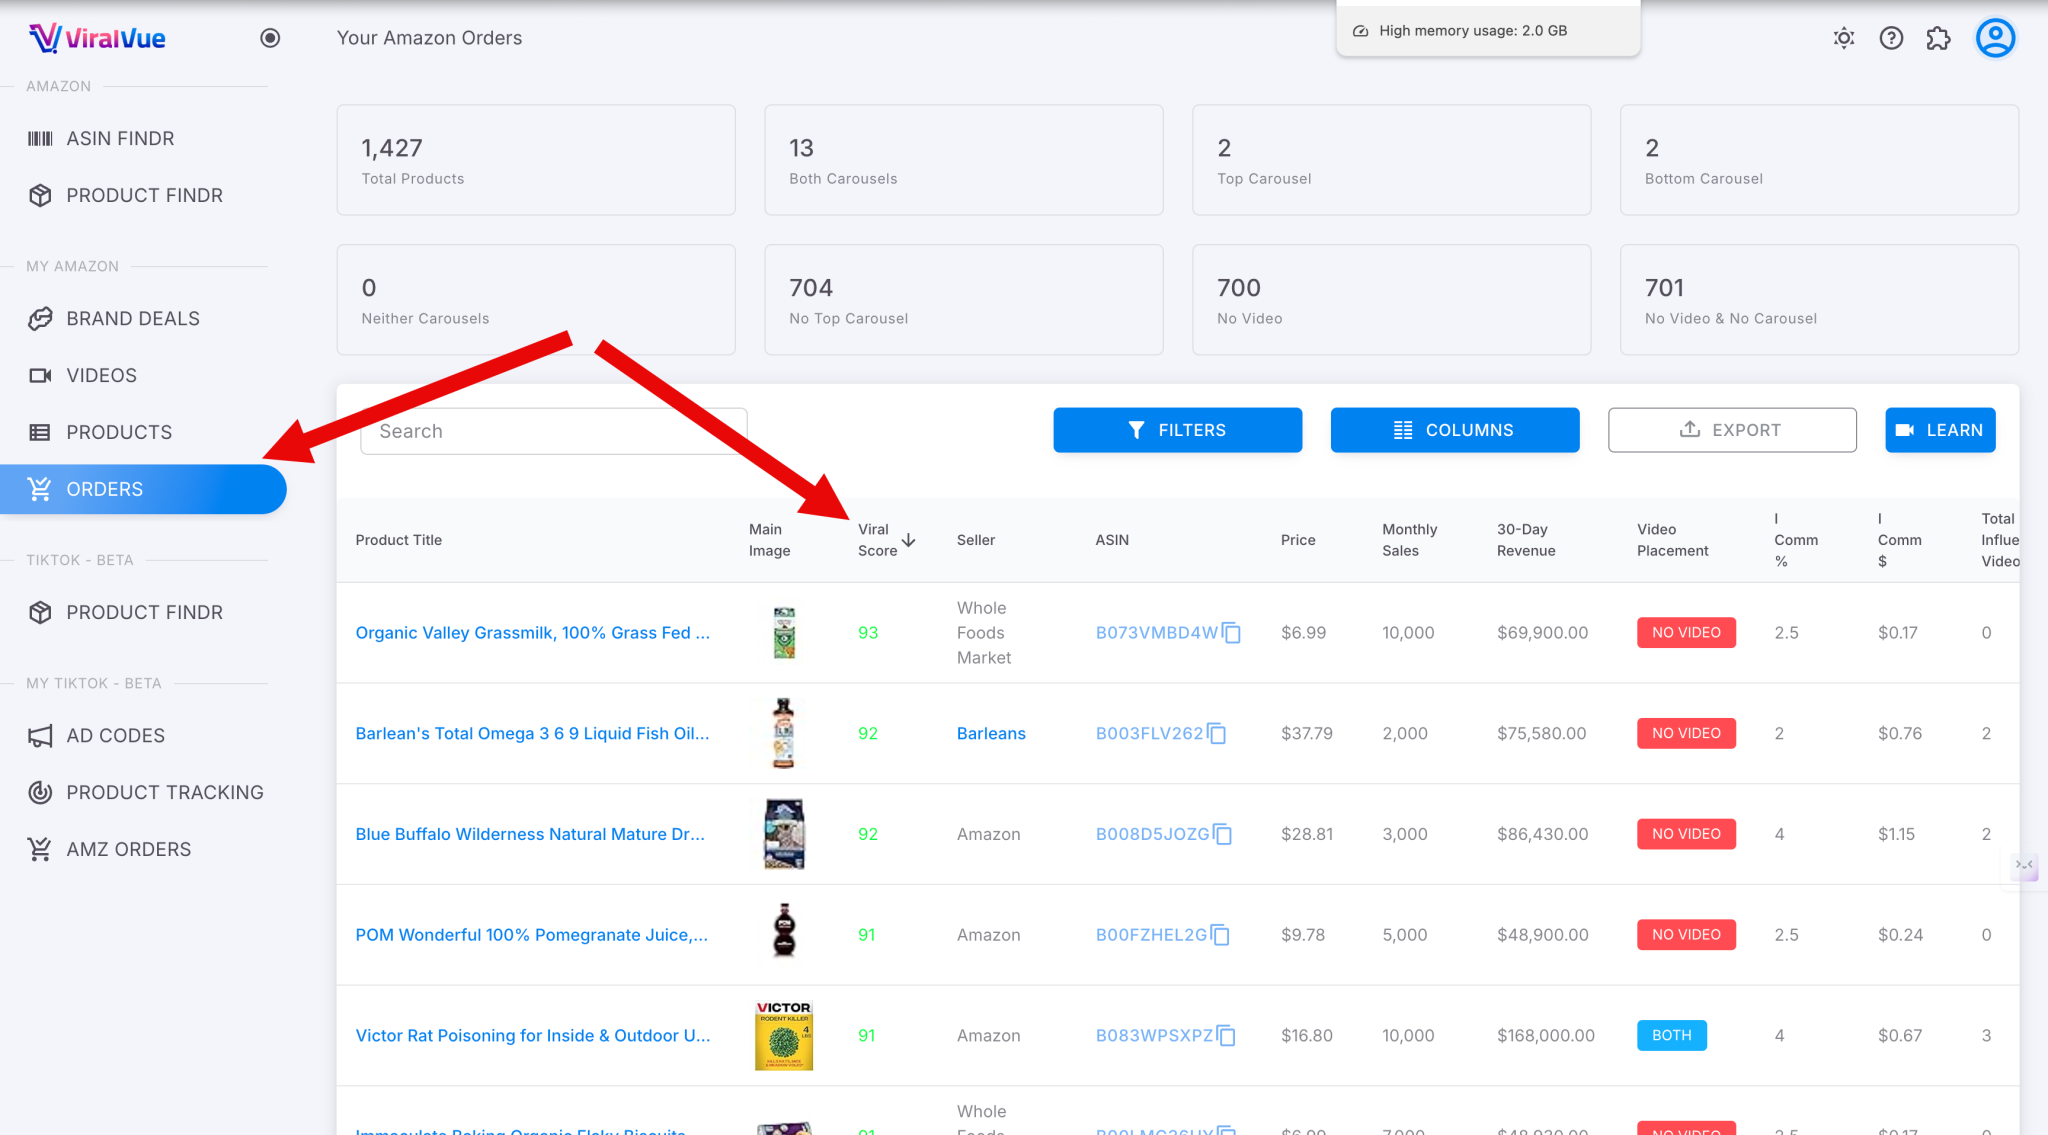Follow the Barleans seller link

pos(990,733)
